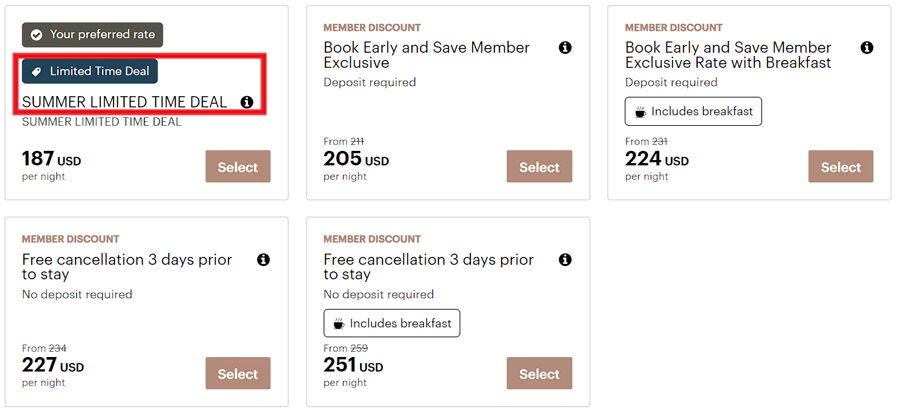This screenshot has height=415, width=900.
Task: Click the tag icon in Limited Time Deal badge
Action: pyautogui.click(x=36, y=72)
